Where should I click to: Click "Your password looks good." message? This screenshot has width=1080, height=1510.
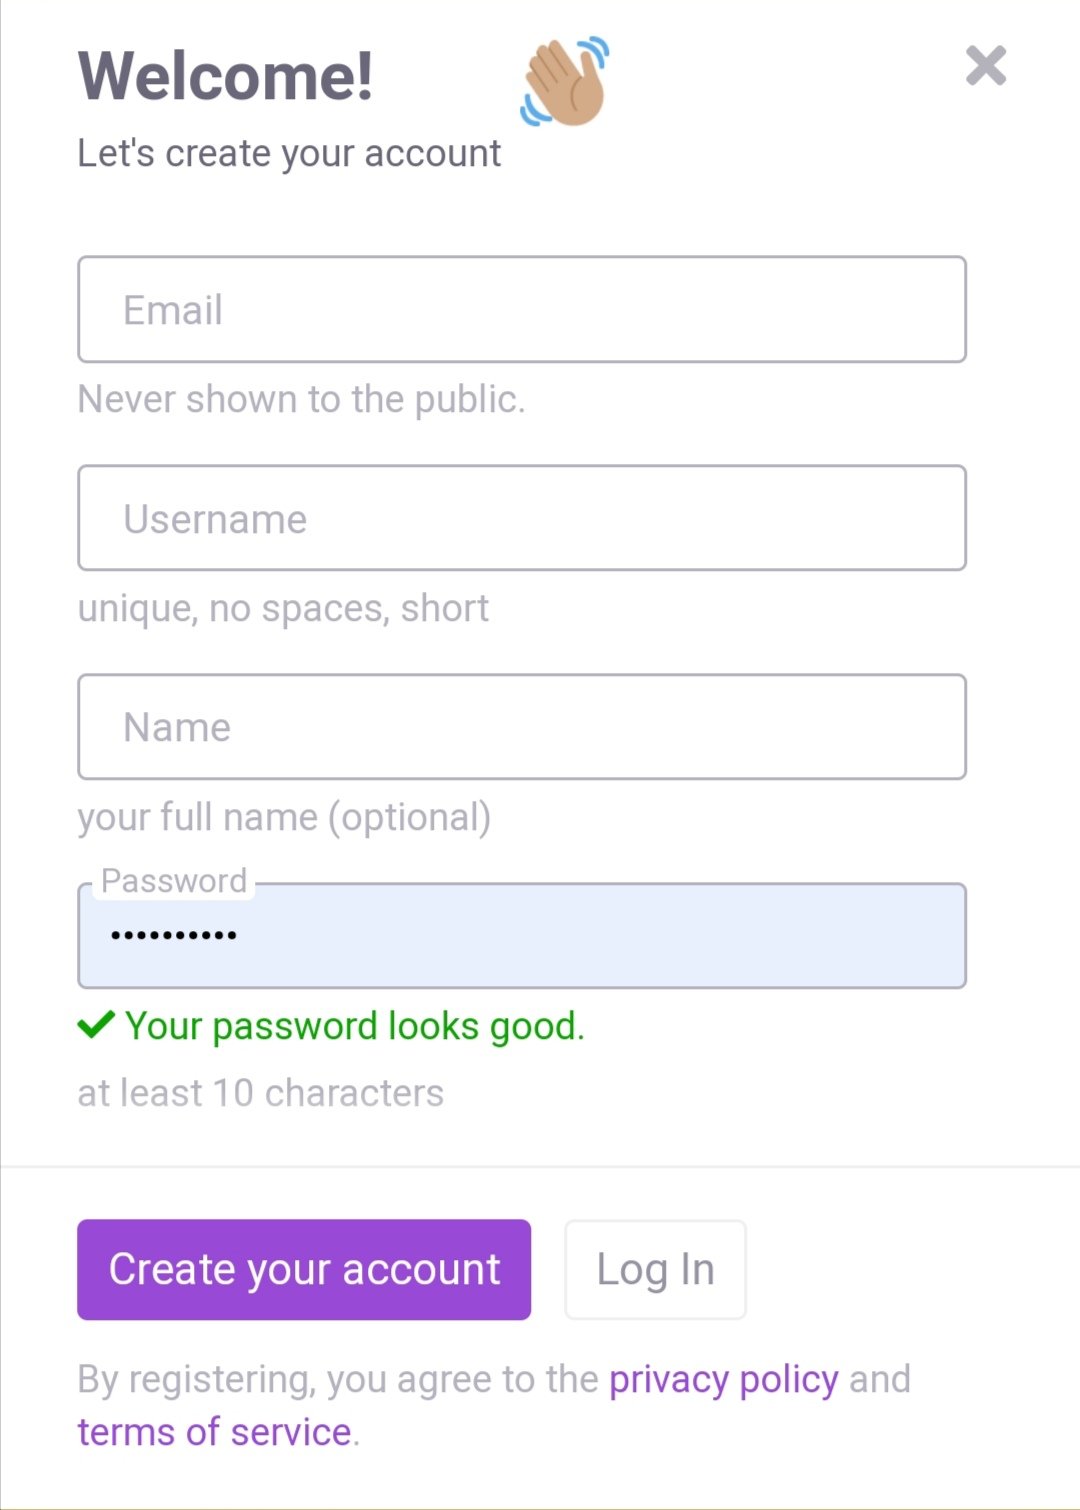(x=355, y=1026)
